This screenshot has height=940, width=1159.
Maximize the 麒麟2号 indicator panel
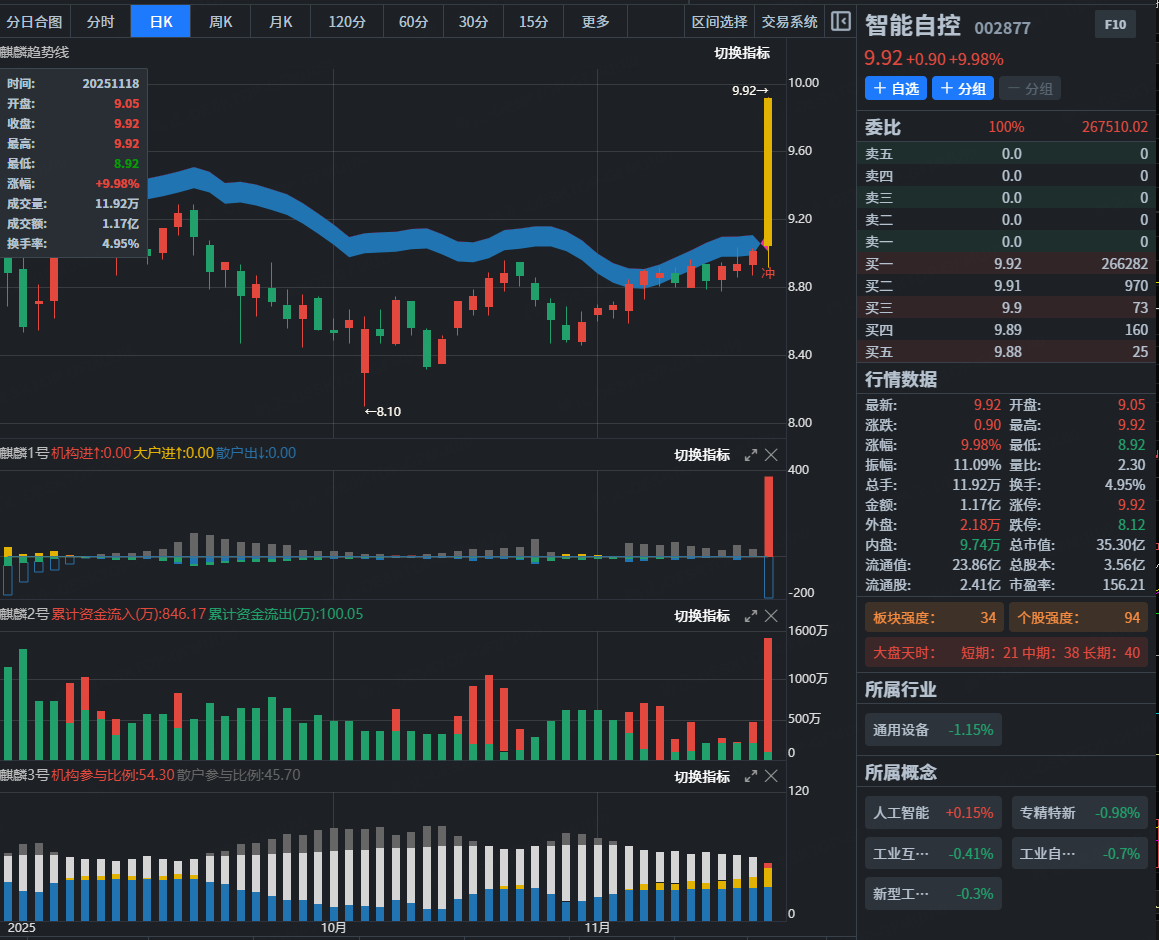click(x=751, y=616)
